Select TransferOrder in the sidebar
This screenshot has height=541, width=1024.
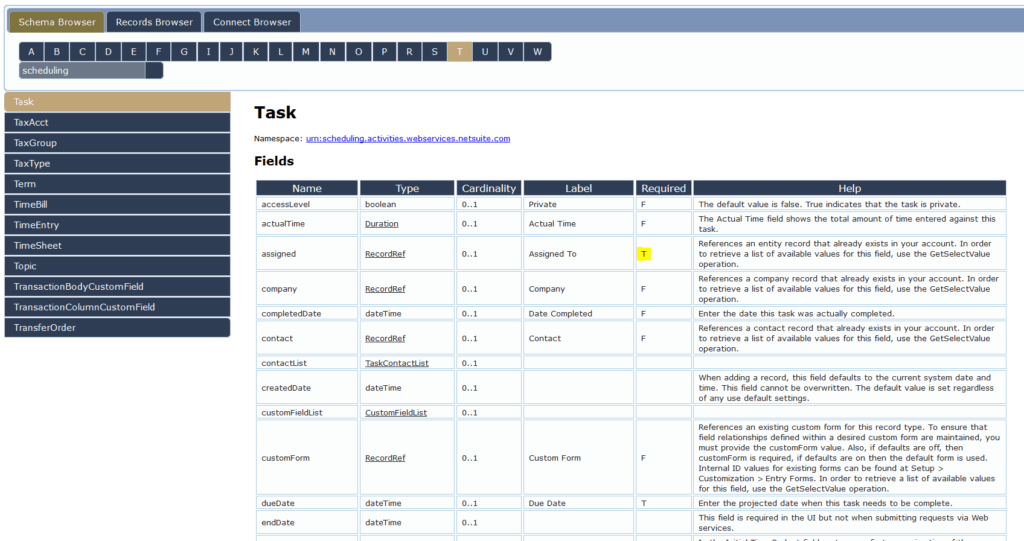click(118, 328)
